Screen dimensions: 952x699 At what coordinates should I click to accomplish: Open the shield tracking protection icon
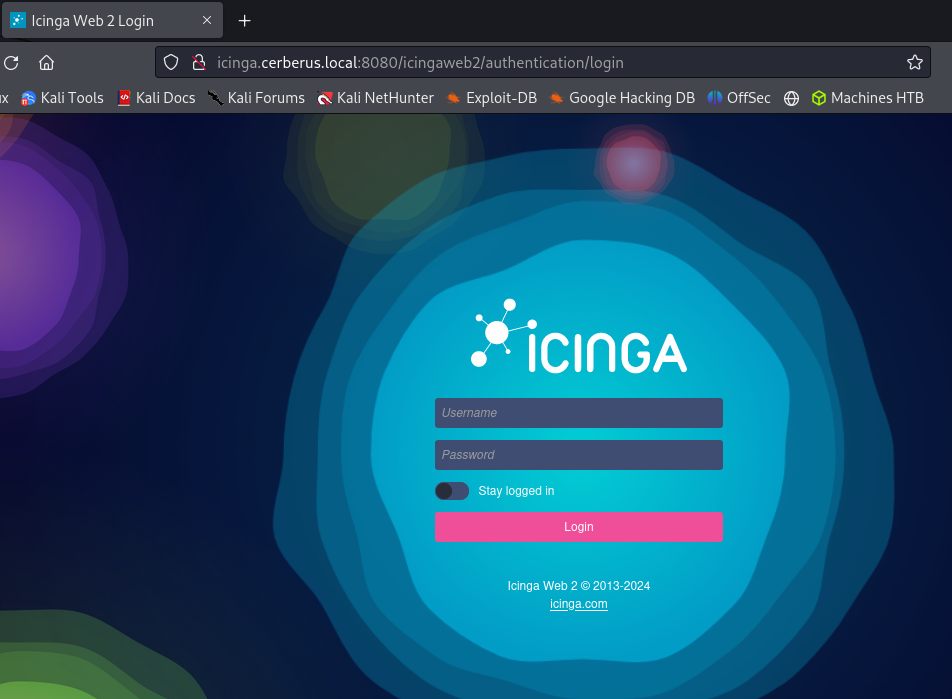[x=171, y=62]
